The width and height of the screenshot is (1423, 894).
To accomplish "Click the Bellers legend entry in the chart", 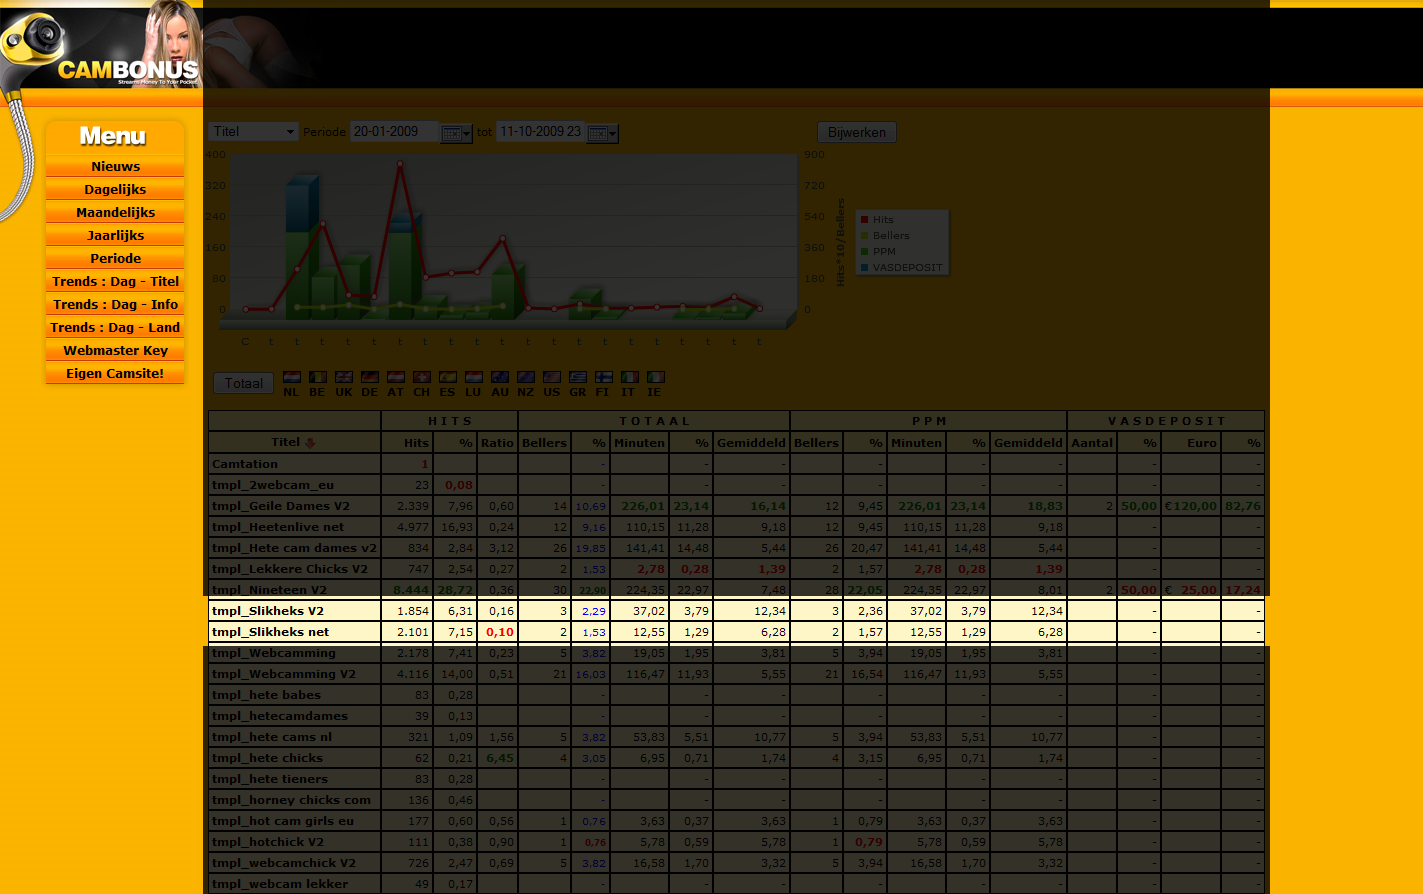I will point(885,236).
